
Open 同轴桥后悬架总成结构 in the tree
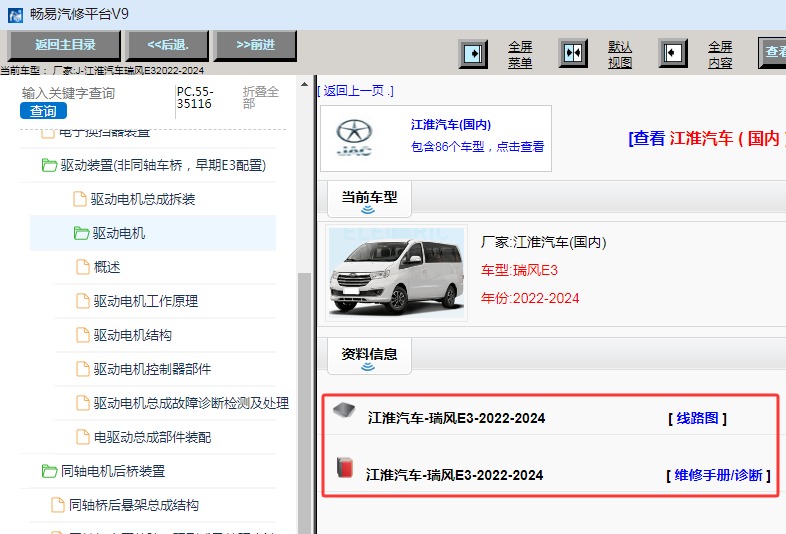pos(133,505)
